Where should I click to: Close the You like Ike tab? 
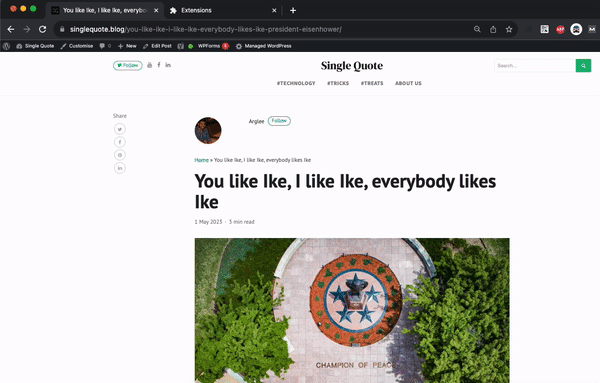point(156,10)
